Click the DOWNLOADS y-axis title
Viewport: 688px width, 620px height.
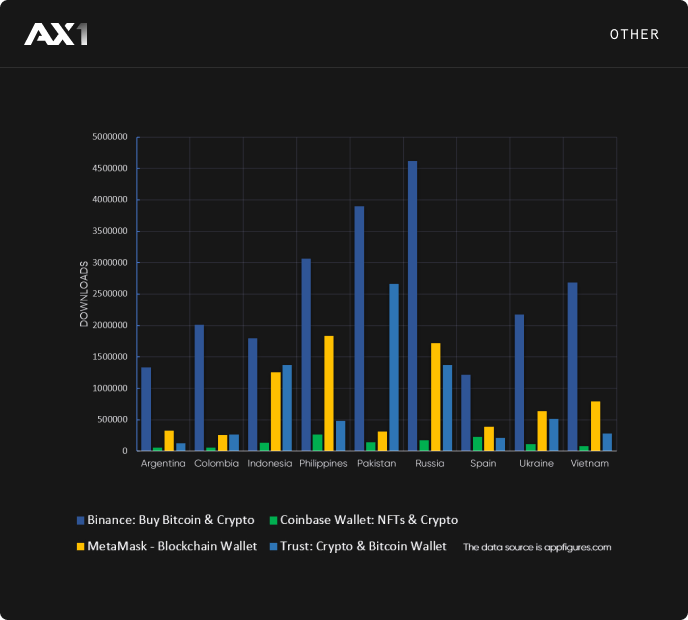(x=84, y=294)
